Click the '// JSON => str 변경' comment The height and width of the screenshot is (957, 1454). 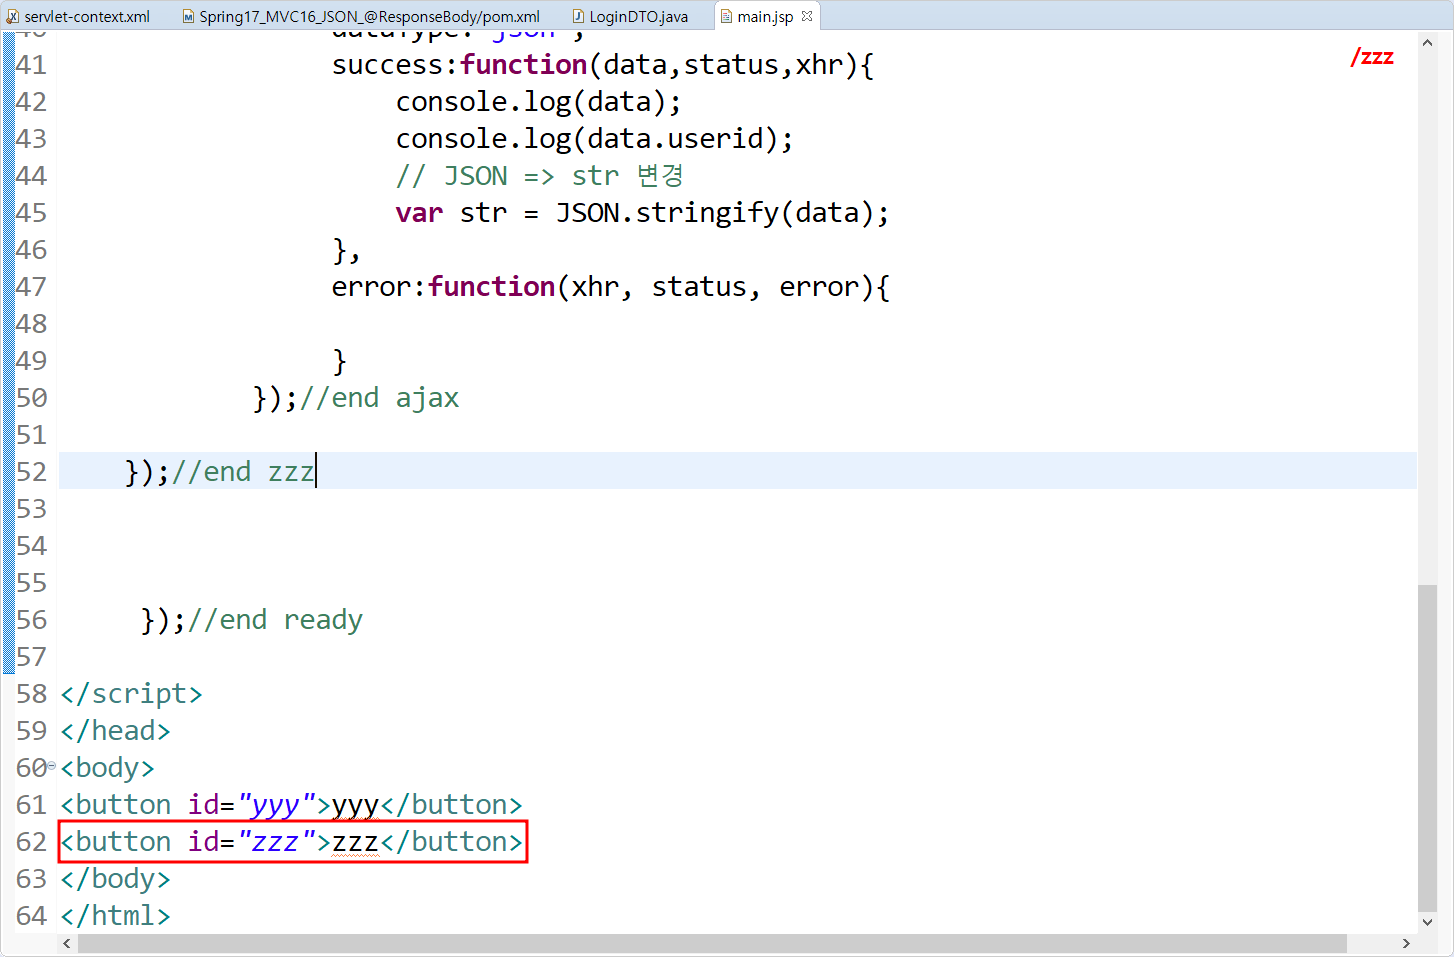click(x=540, y=176)
